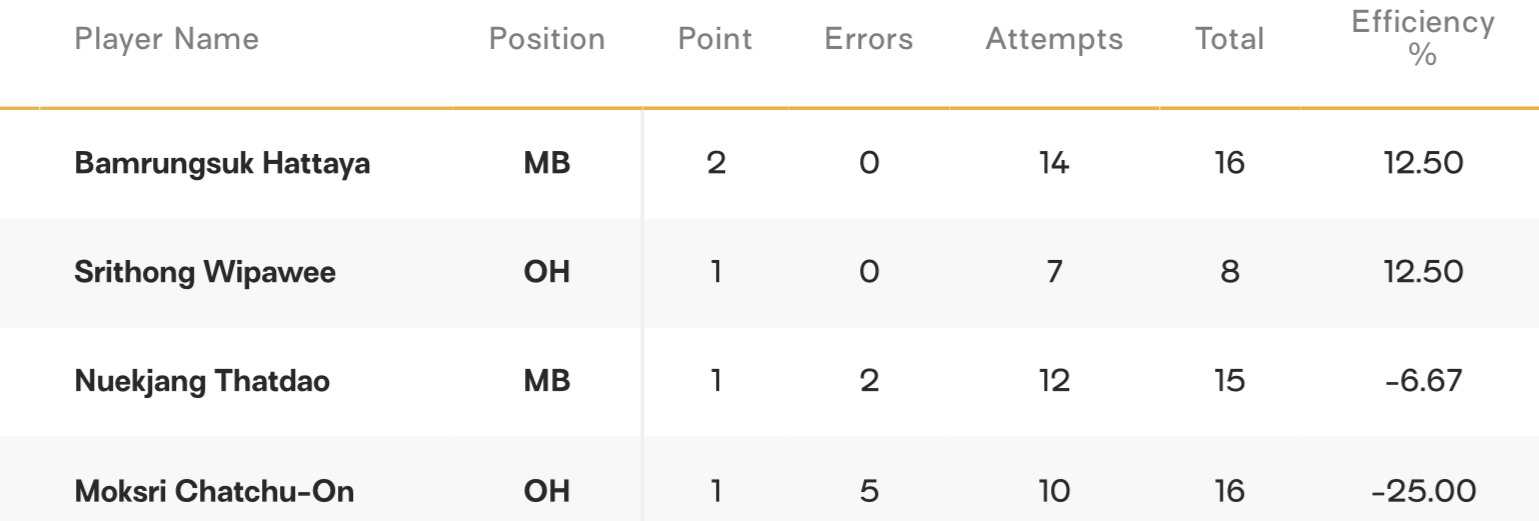Viewport: 1539px width, 521px height.
Task: Select MB position of Bamrungsuk Hattaya
Action: point(547,164)
